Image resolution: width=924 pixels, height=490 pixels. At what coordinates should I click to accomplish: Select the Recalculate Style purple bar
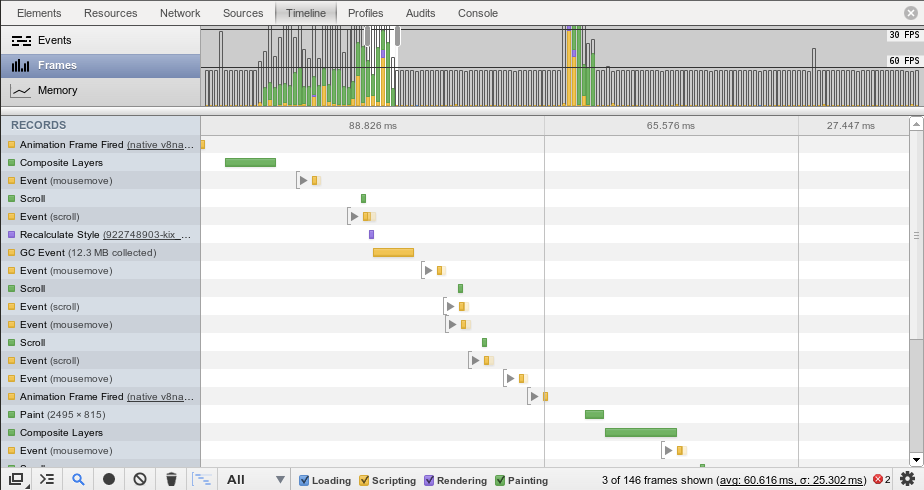click(x=371, y=234)
